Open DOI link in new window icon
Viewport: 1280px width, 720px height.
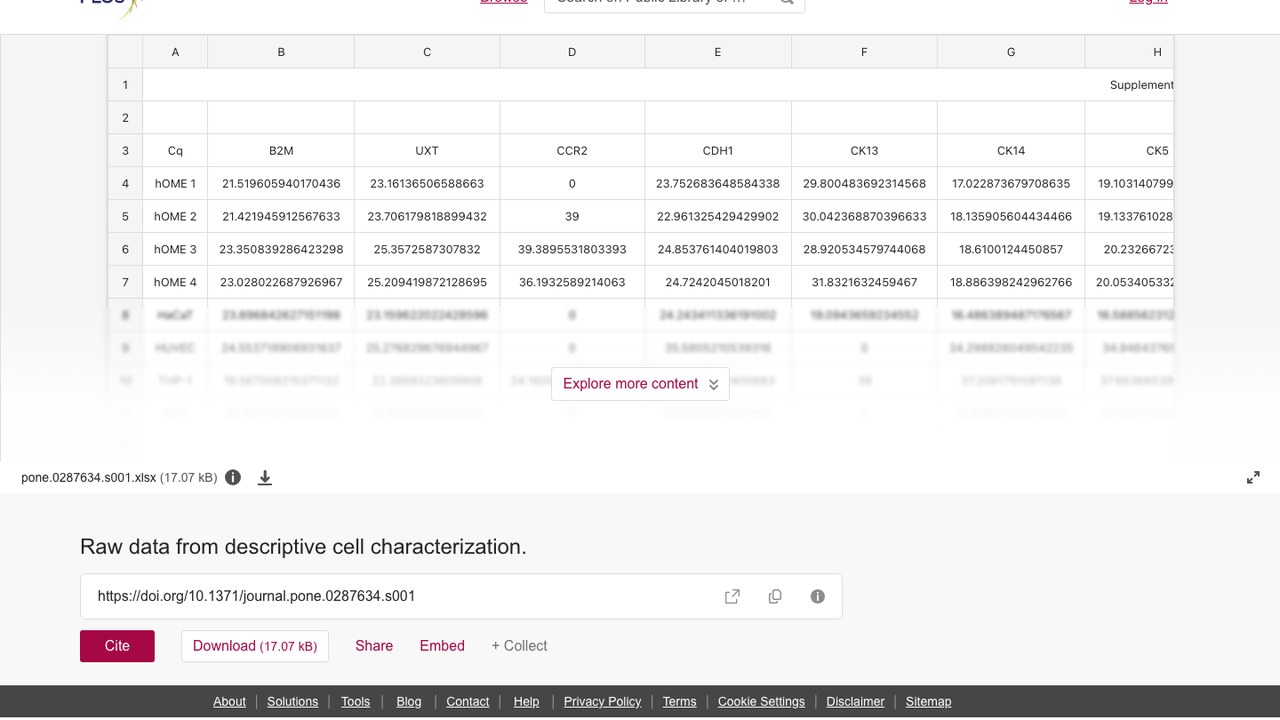[x=732, y=596]
